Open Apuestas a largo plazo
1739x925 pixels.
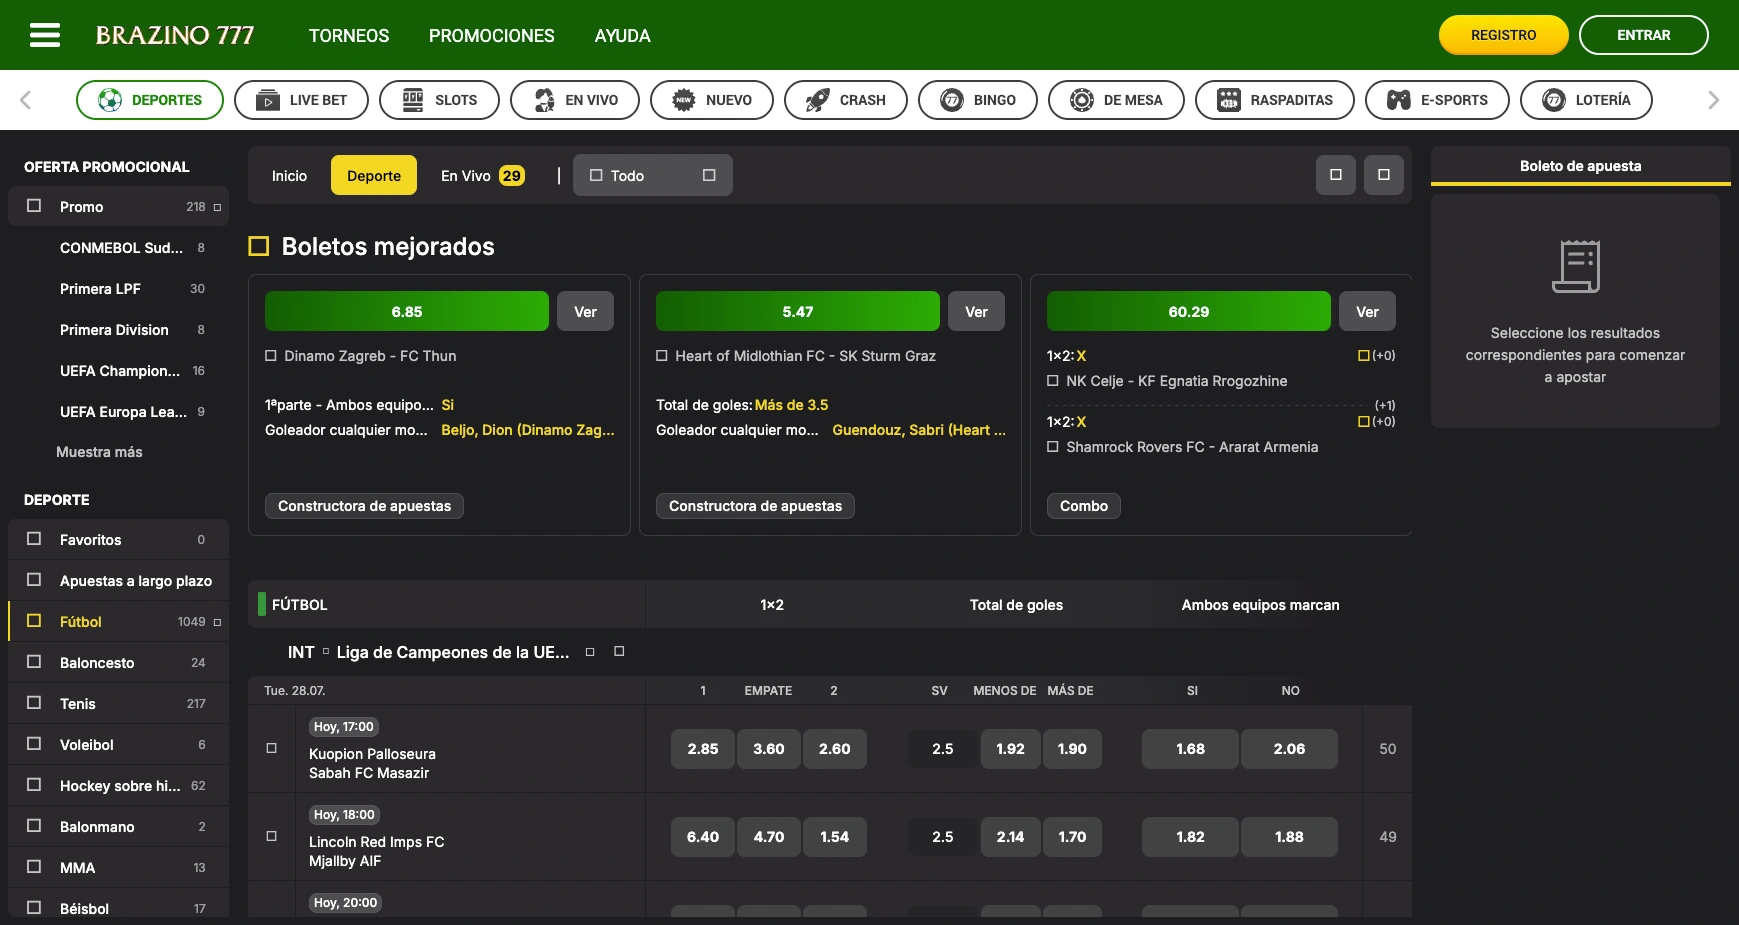(x=119, y=581)
